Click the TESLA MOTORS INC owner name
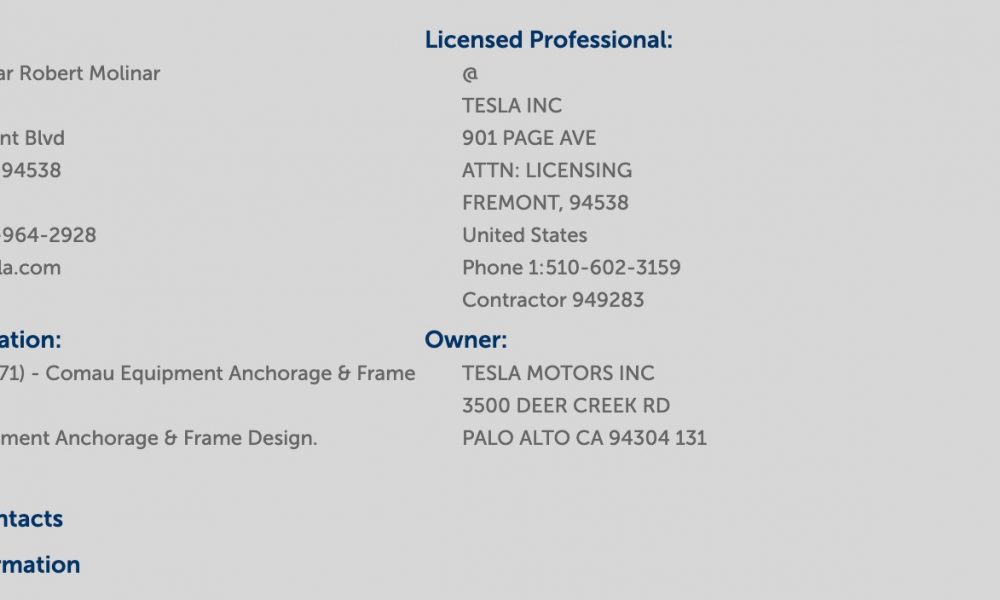The height and width of the screenshot is (600, 1000). point(559,374)
